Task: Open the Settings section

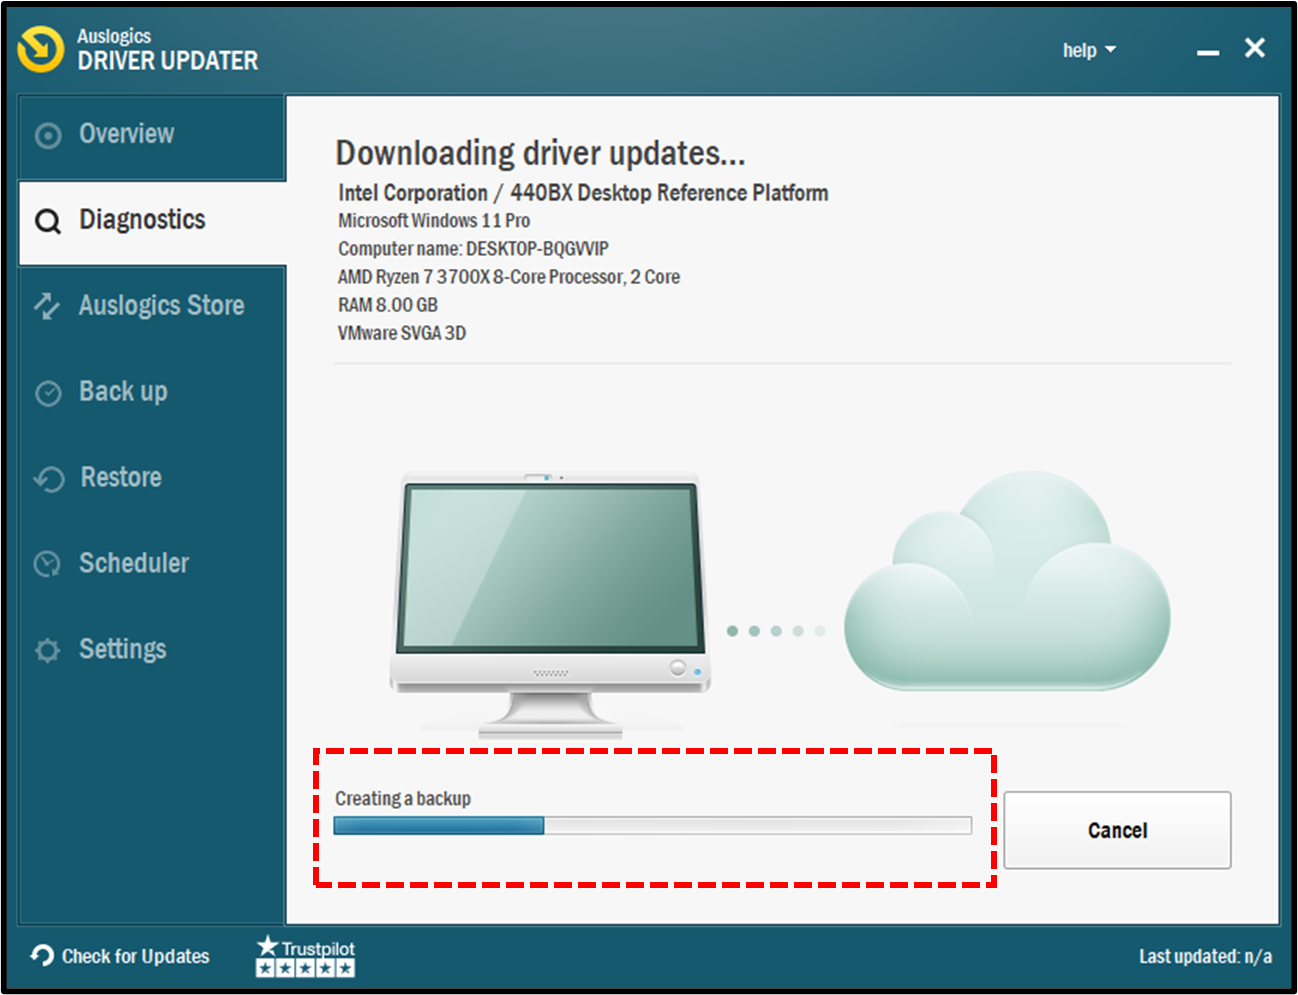Action: click(152, 650)
